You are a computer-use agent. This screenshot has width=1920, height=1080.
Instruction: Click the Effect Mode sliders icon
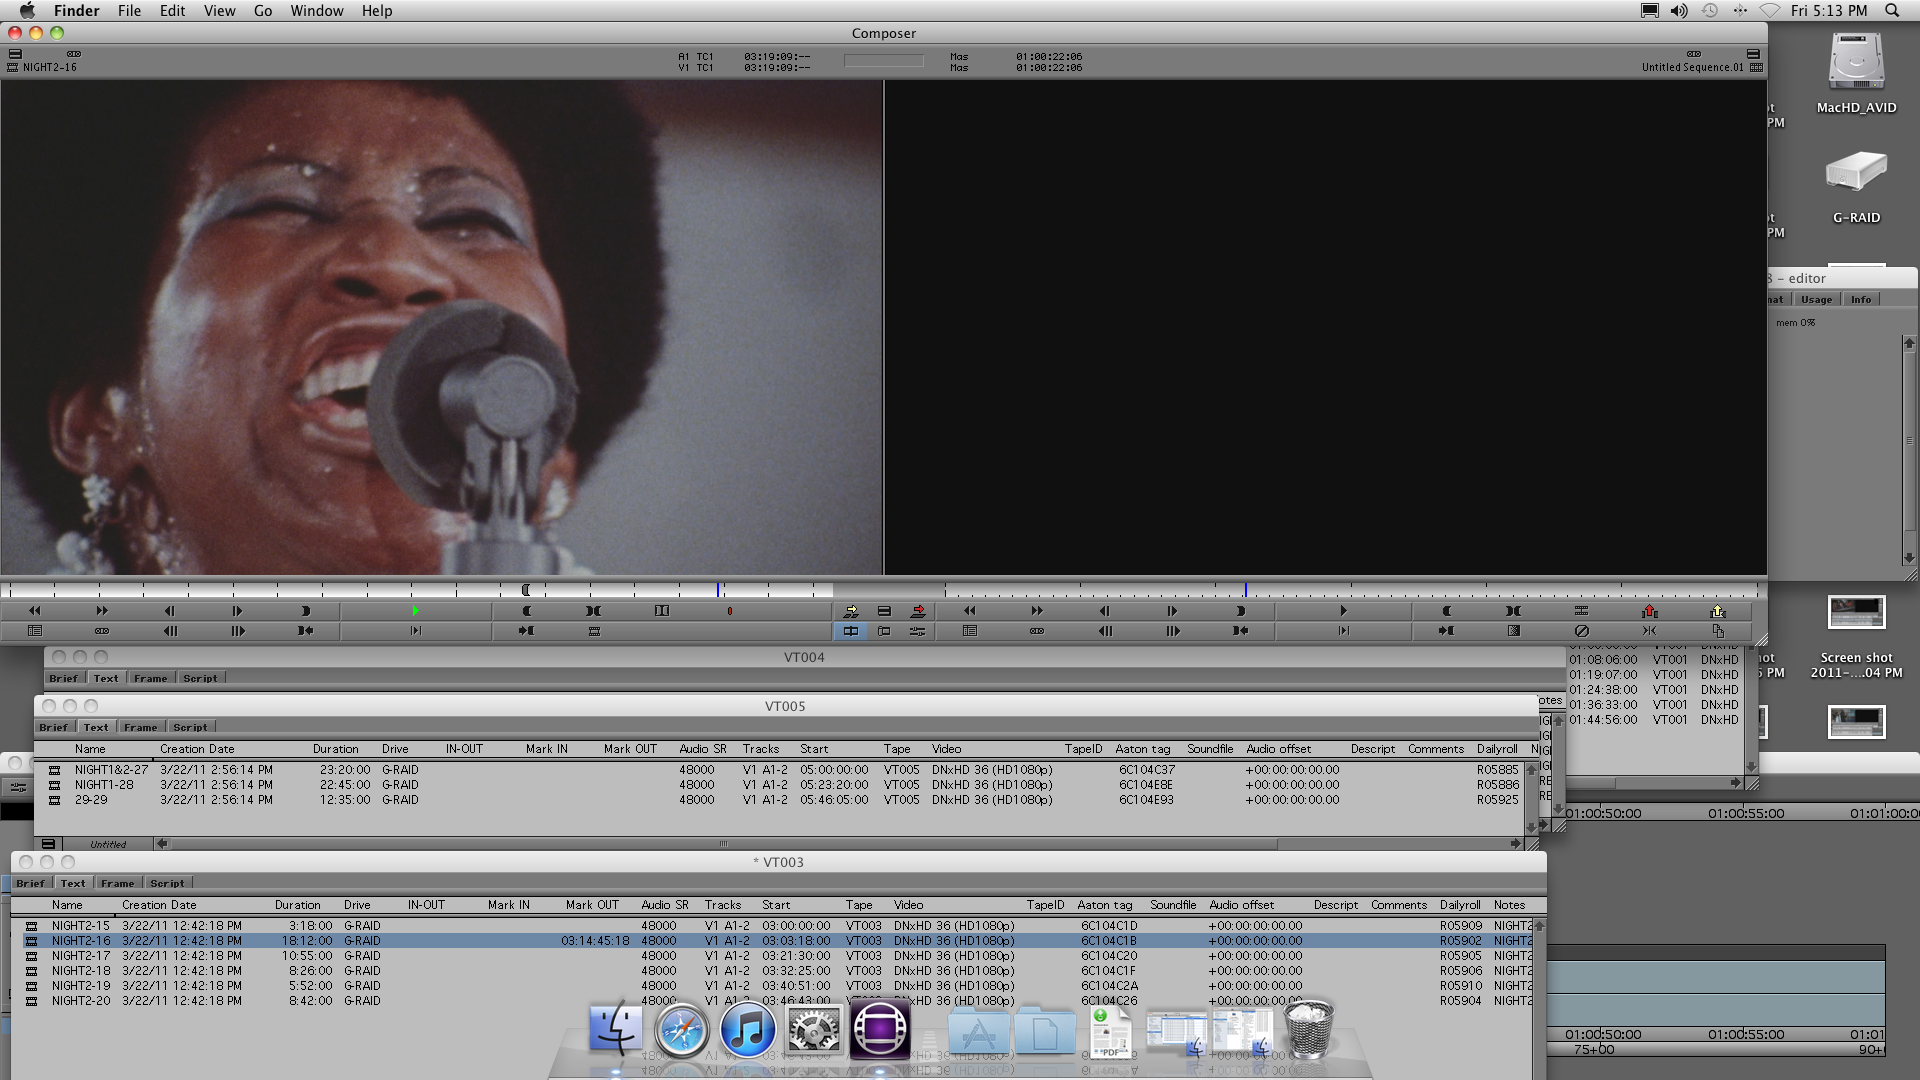pos(918,631)
